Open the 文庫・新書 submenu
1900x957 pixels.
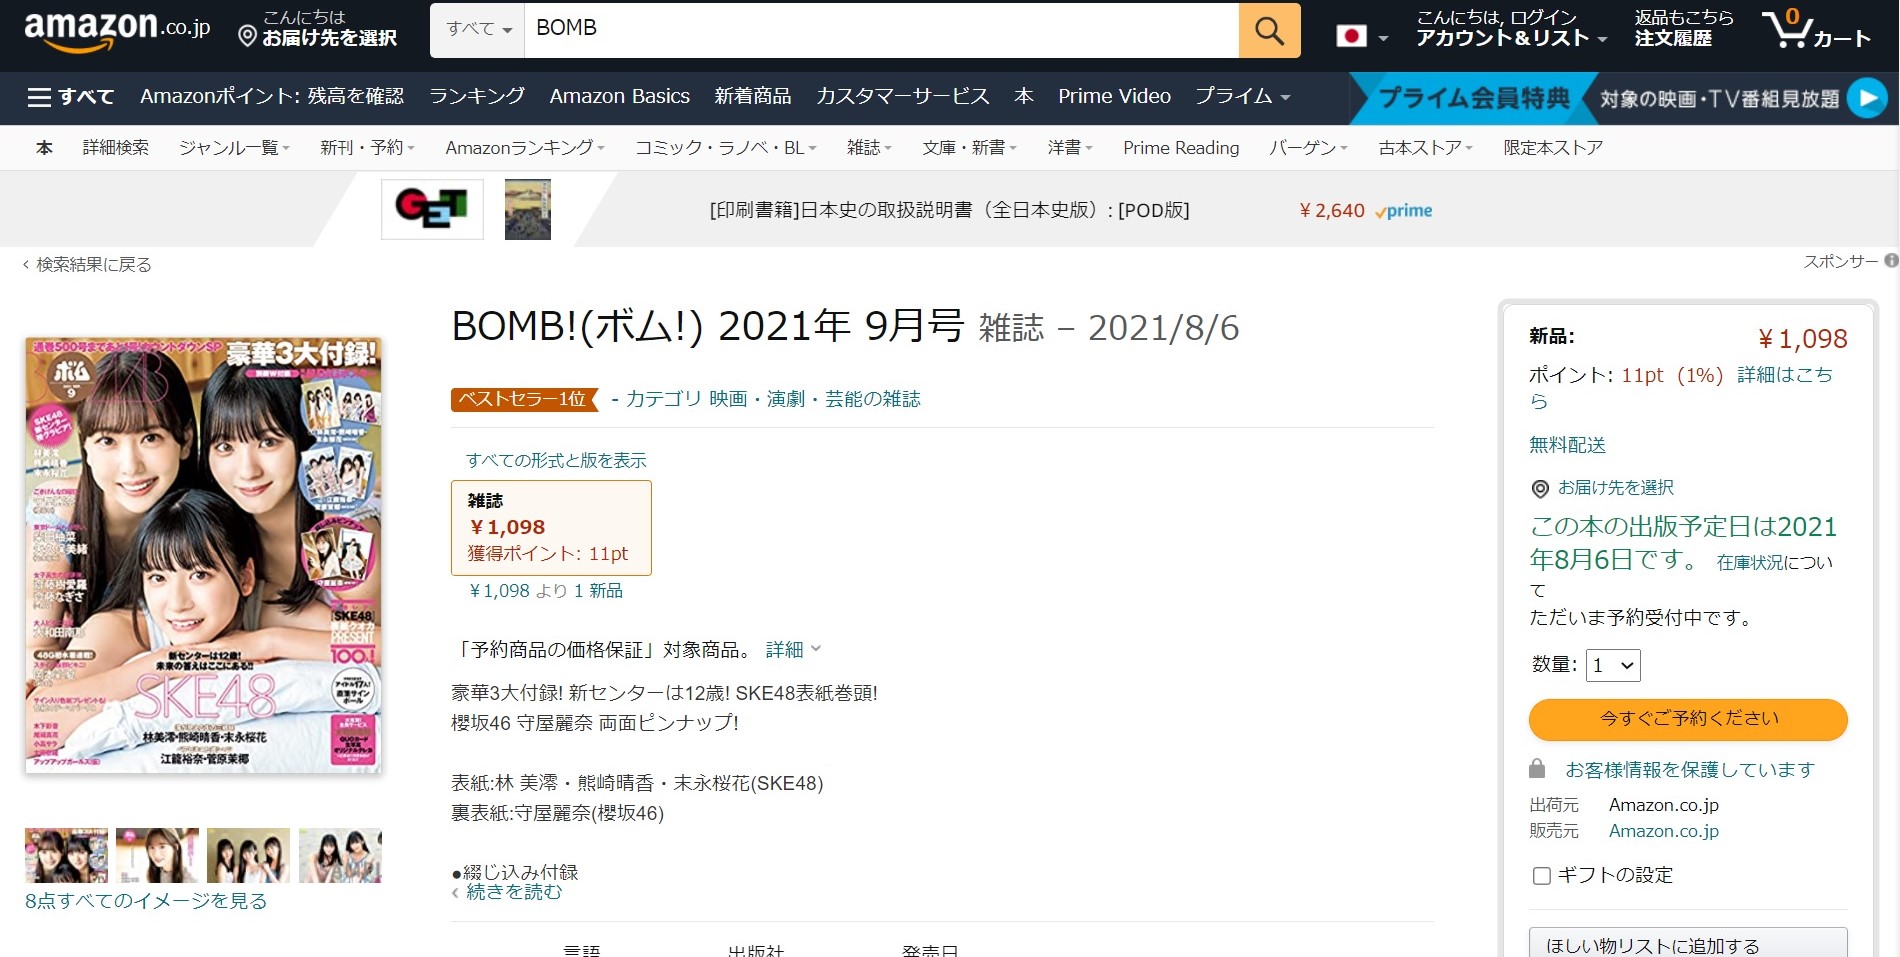click(x=969, y=148)
